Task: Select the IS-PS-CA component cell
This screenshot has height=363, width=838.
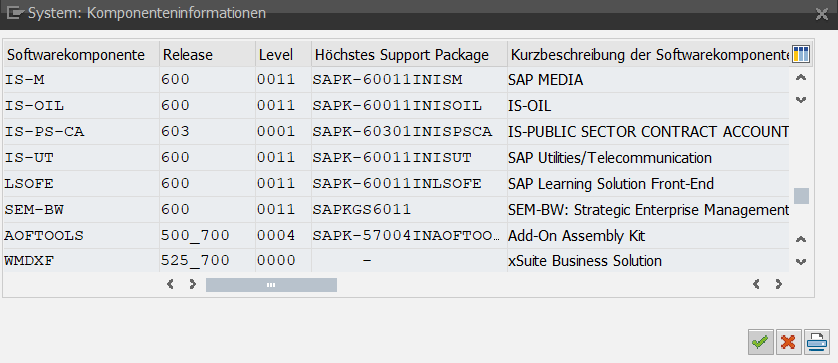Action: pyautogui.click(x=81, y=132)
